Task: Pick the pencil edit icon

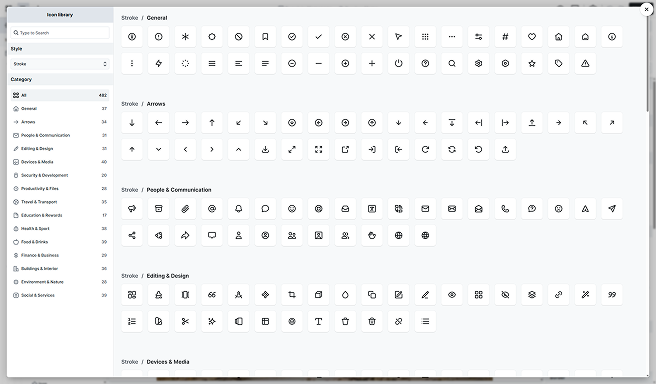Action: (425, 295)
